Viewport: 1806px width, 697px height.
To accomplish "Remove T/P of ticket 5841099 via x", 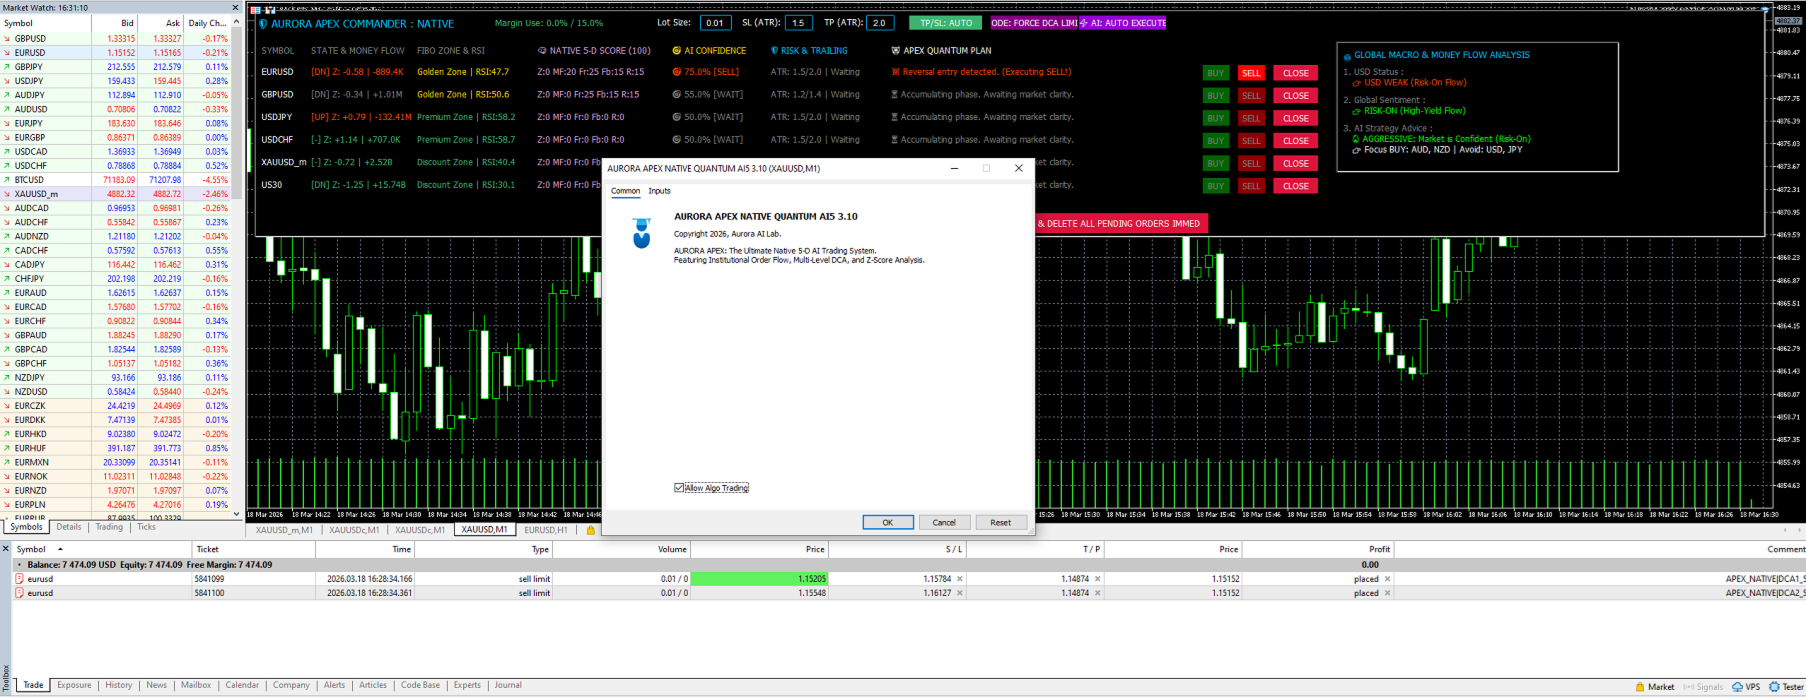I will (1097, 579).
